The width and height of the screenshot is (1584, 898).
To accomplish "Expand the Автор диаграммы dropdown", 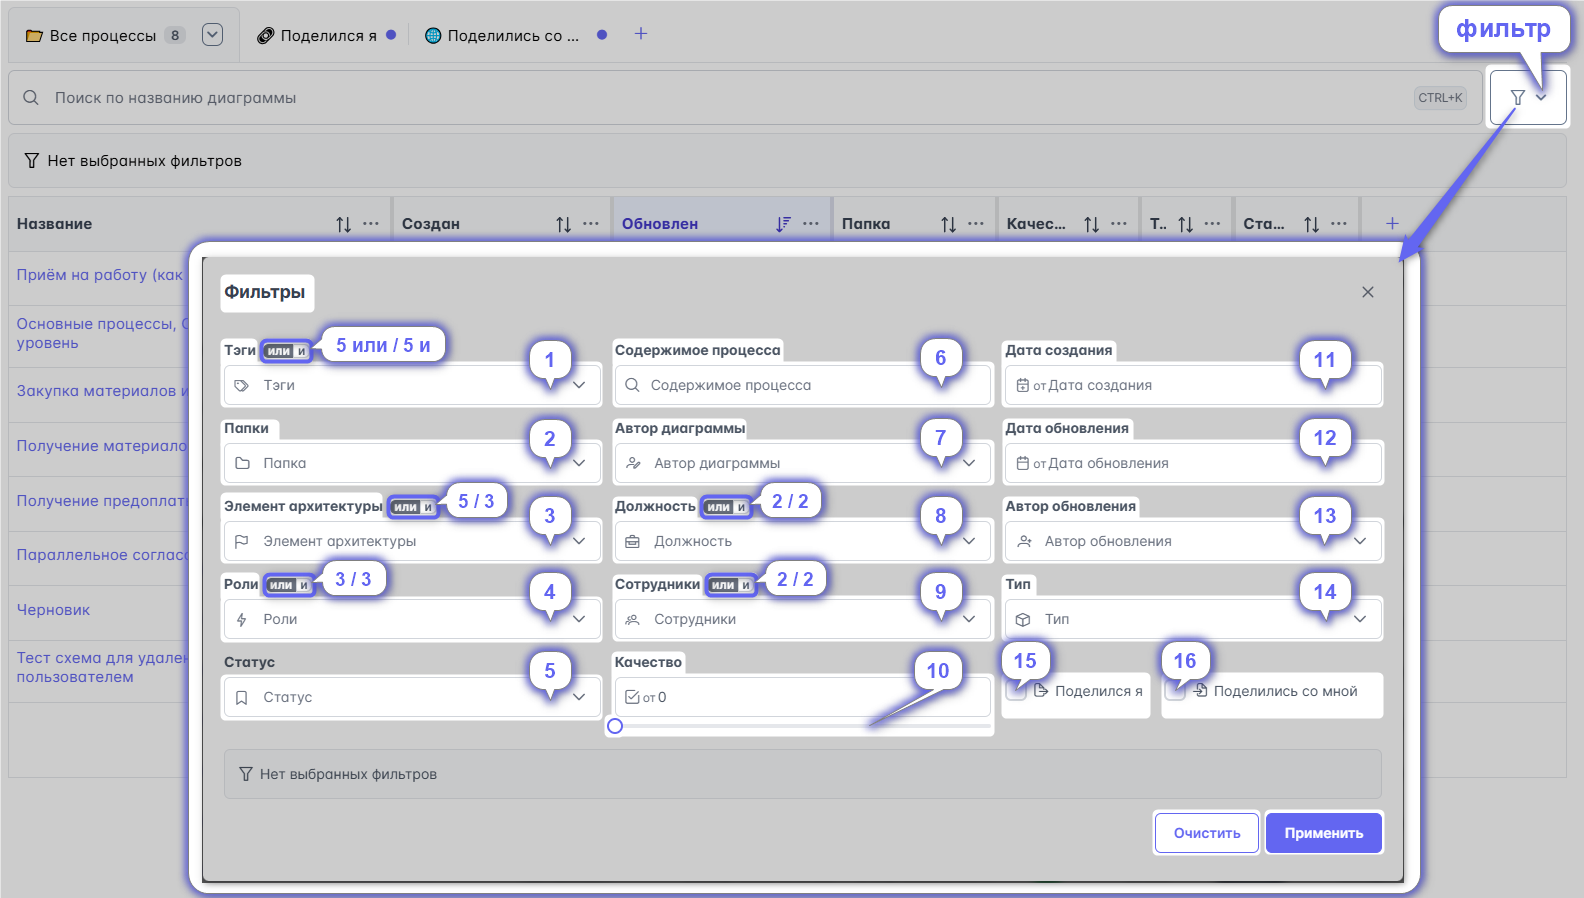I will pos(969,463).
